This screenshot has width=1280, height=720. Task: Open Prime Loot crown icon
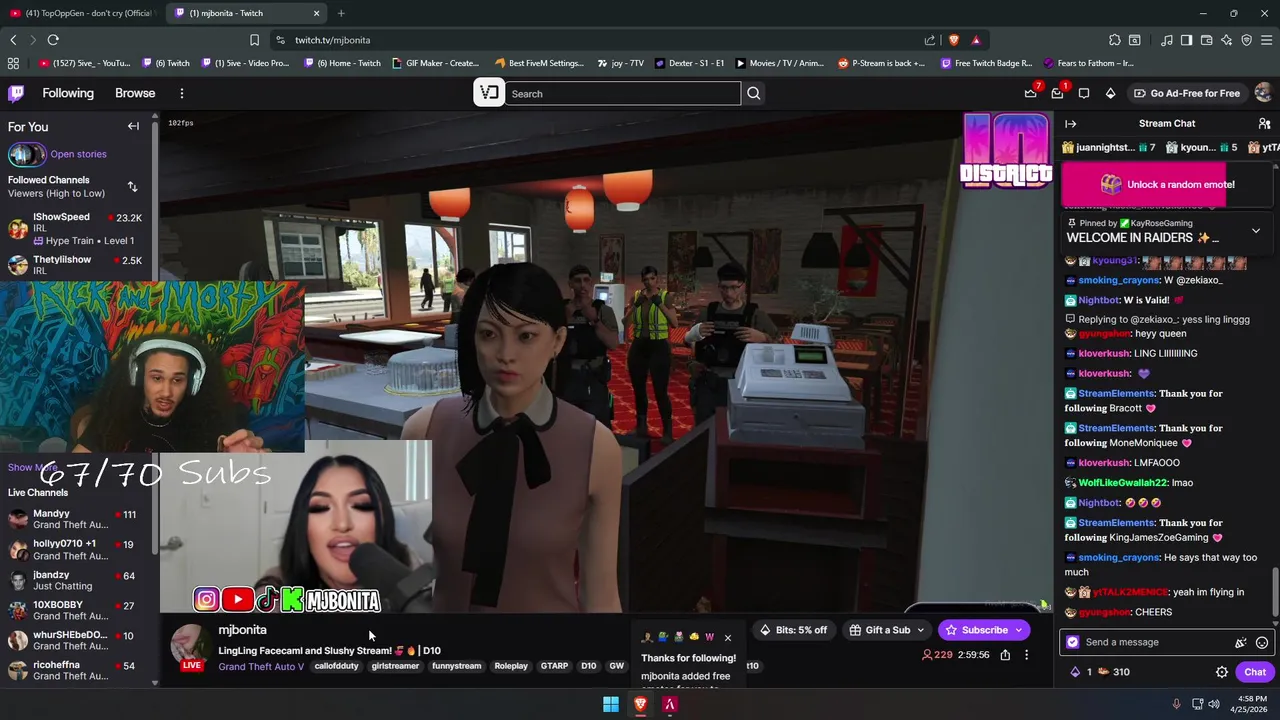(x=1031, y=93)
